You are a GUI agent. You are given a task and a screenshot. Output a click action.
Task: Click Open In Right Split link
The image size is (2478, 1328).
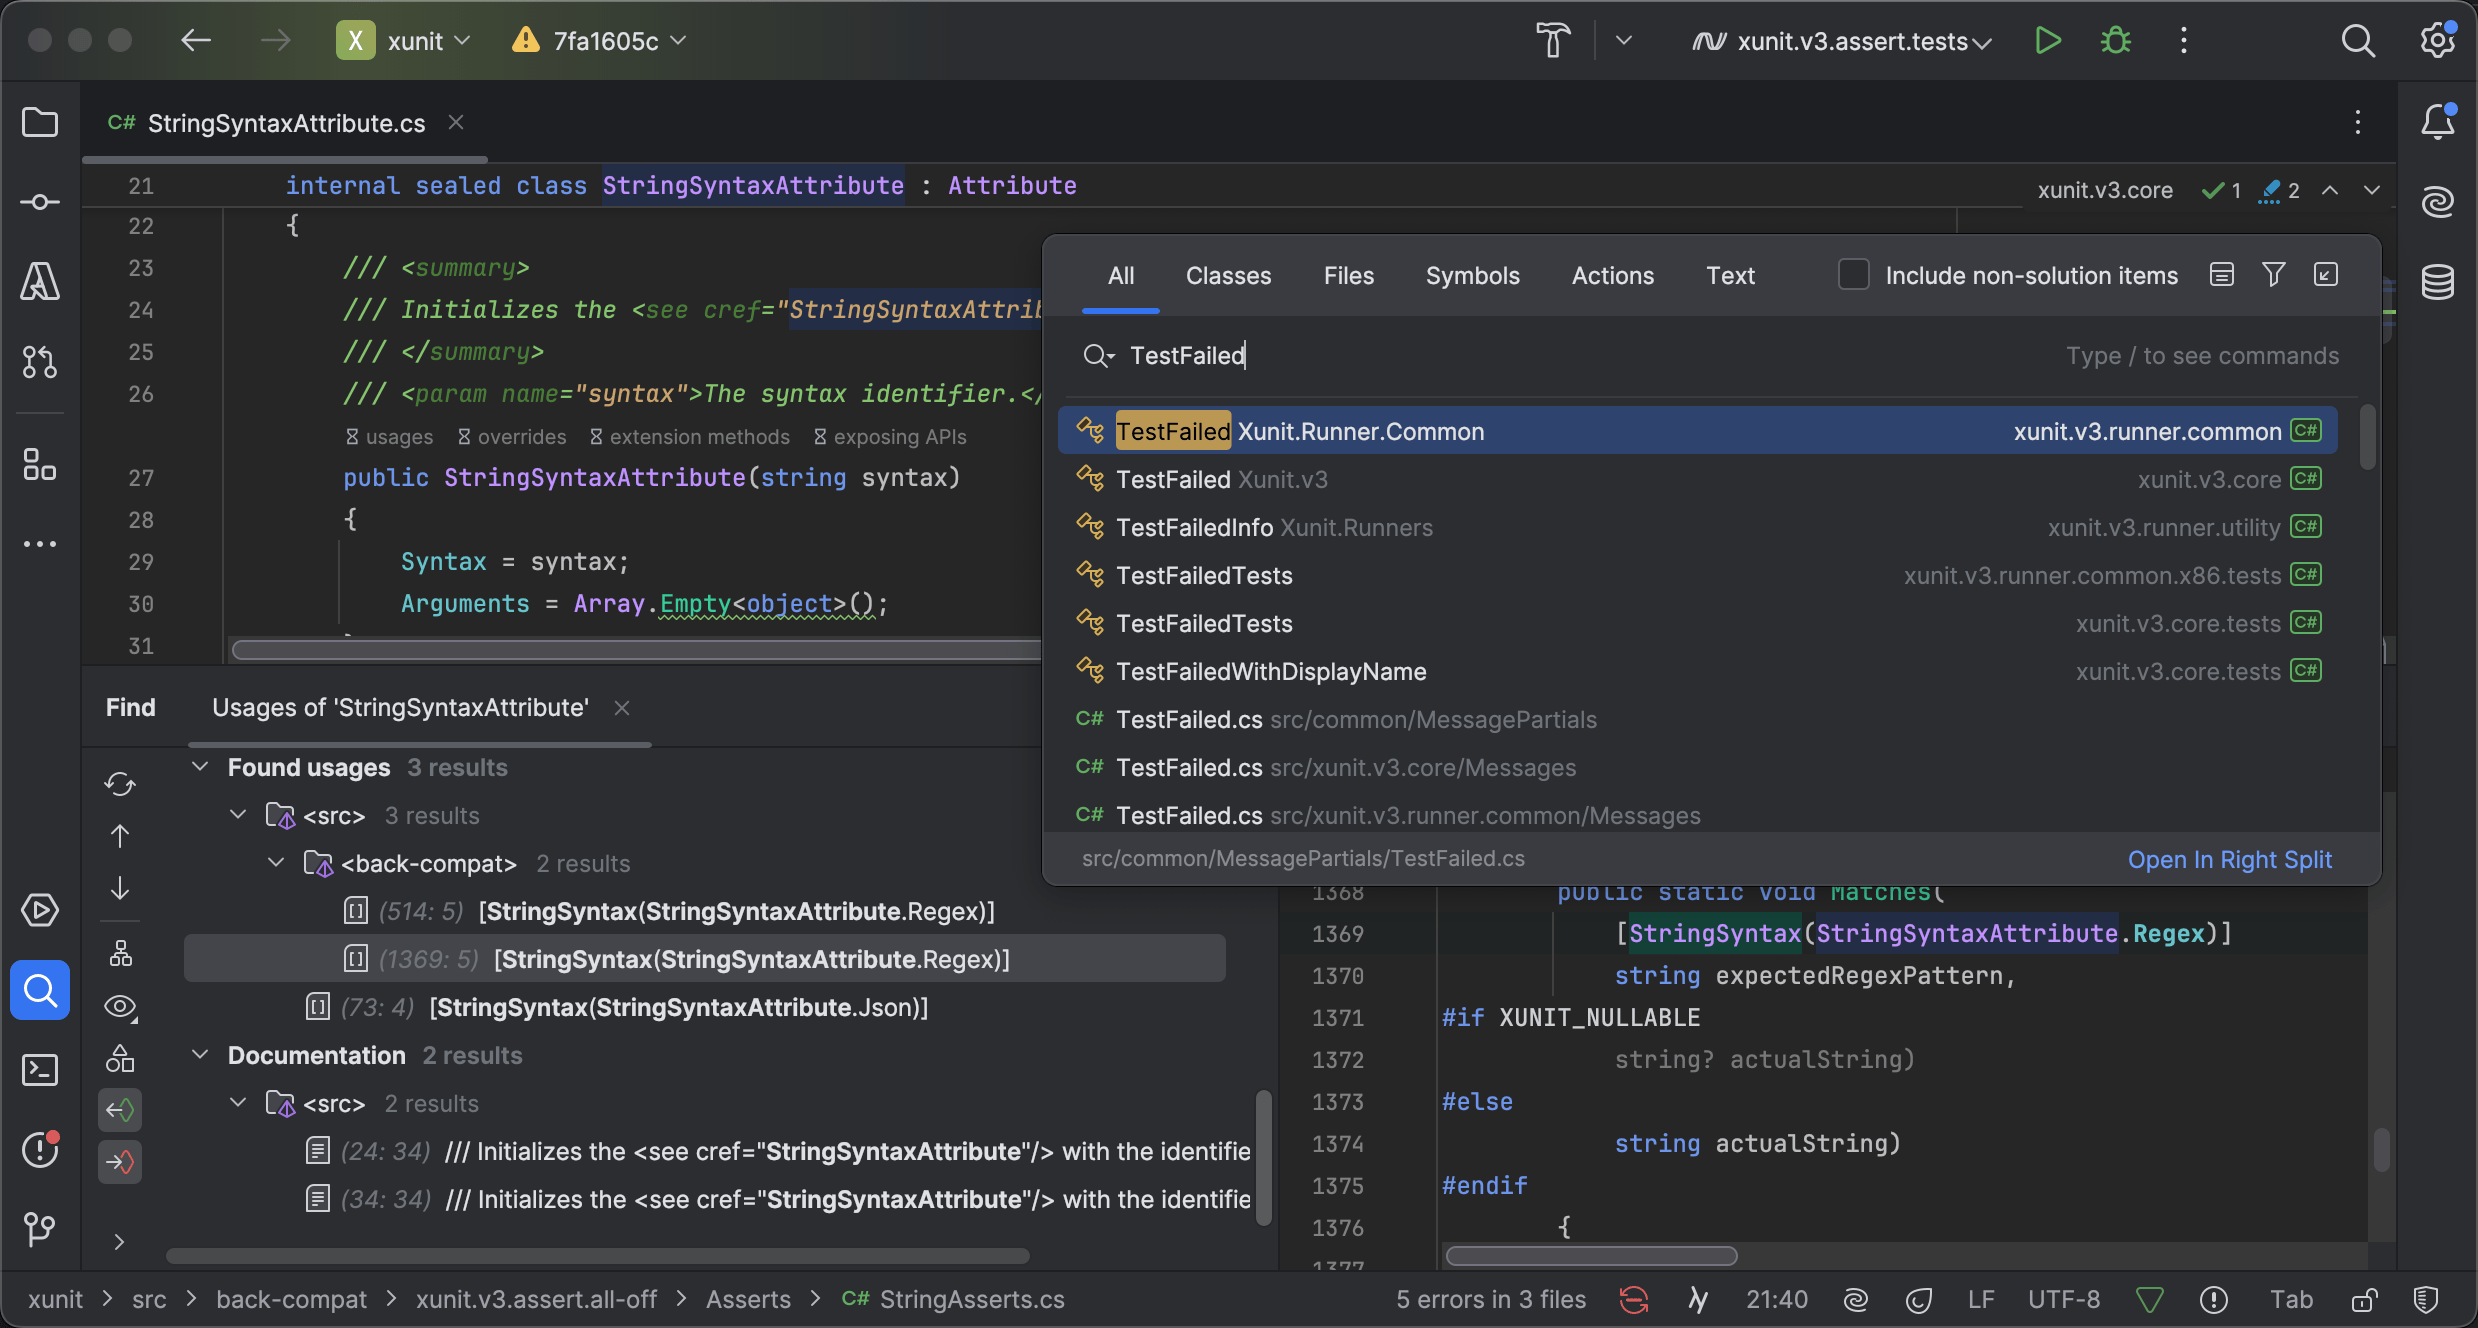click(2229, 860)
